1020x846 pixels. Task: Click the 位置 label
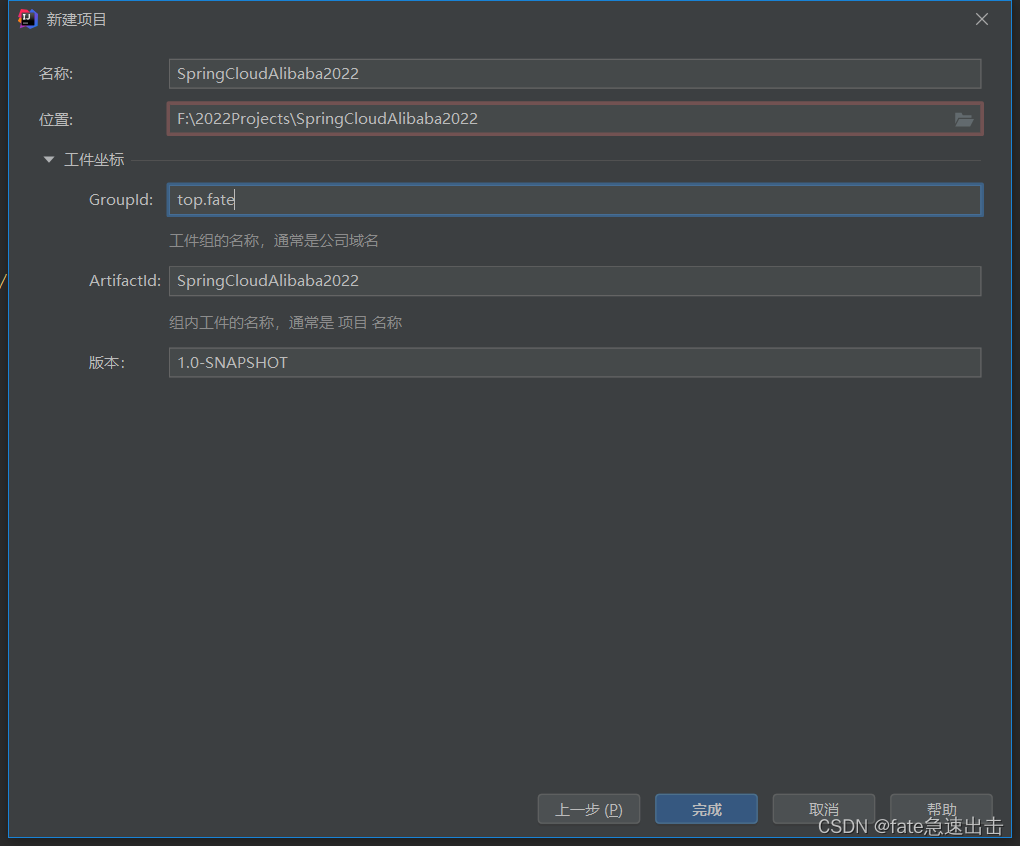coord(56,120)
